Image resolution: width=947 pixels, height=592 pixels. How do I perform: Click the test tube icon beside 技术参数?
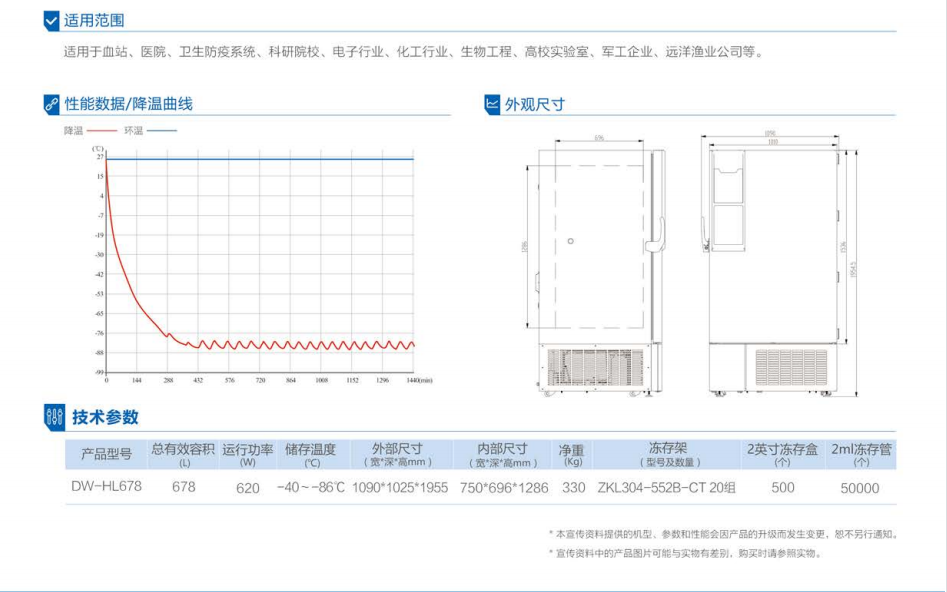pos(55,417)
